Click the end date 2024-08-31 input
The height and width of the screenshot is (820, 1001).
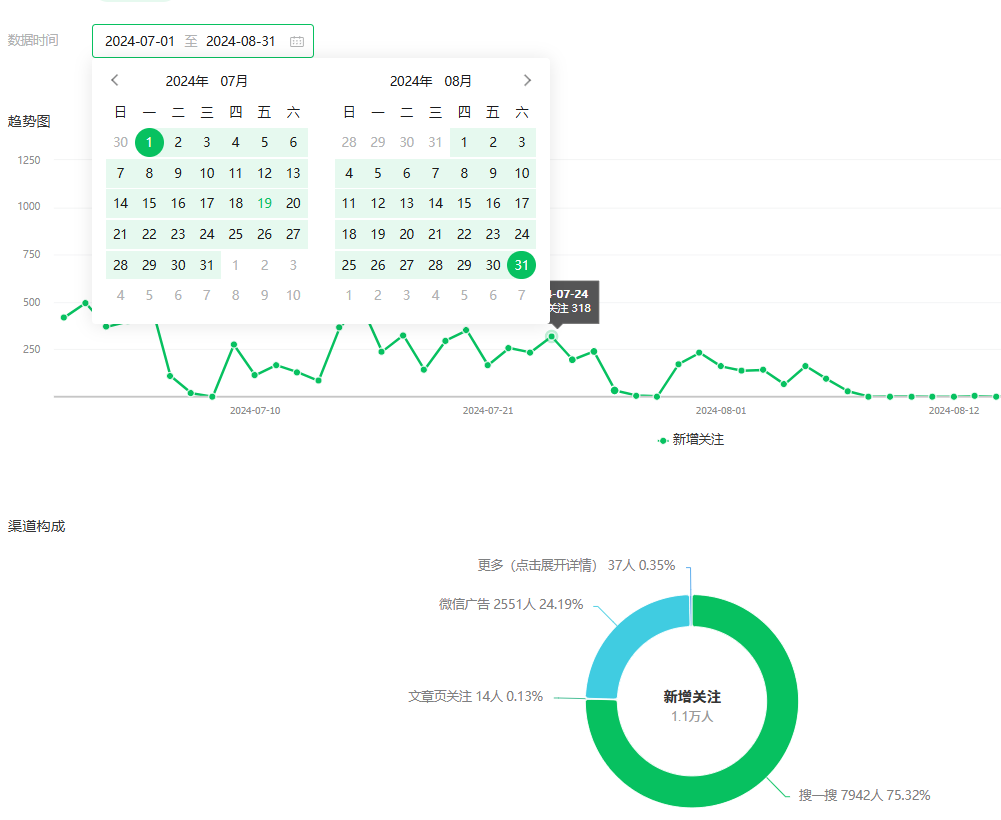pos(241,42)
